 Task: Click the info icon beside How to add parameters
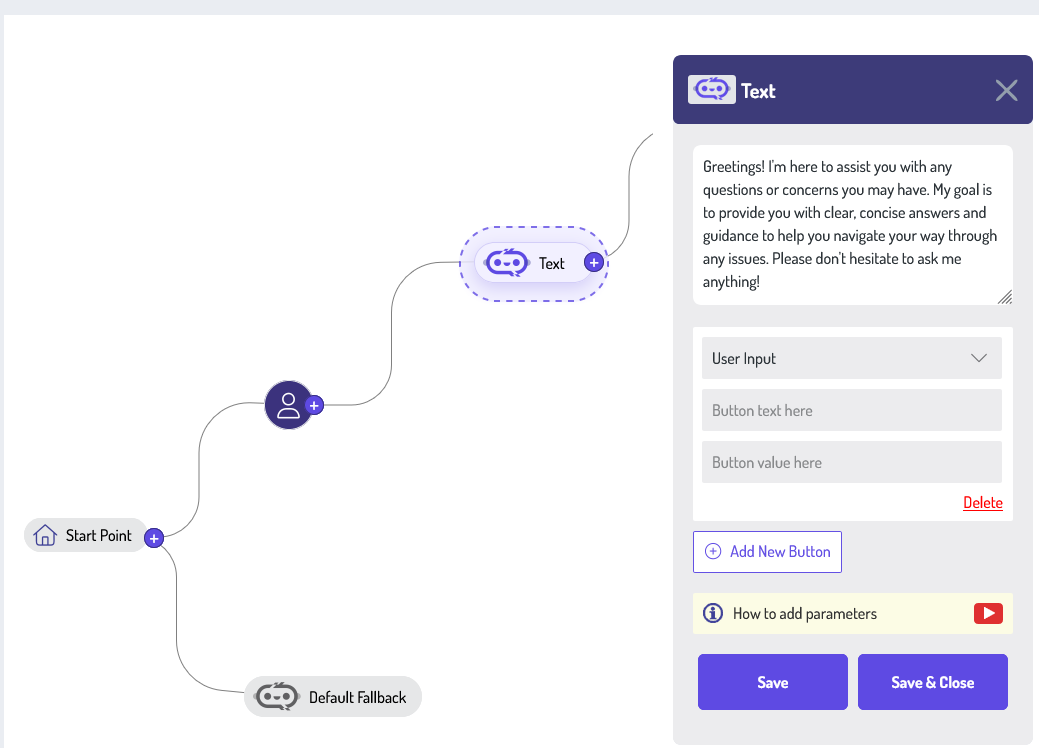point(713,613)
